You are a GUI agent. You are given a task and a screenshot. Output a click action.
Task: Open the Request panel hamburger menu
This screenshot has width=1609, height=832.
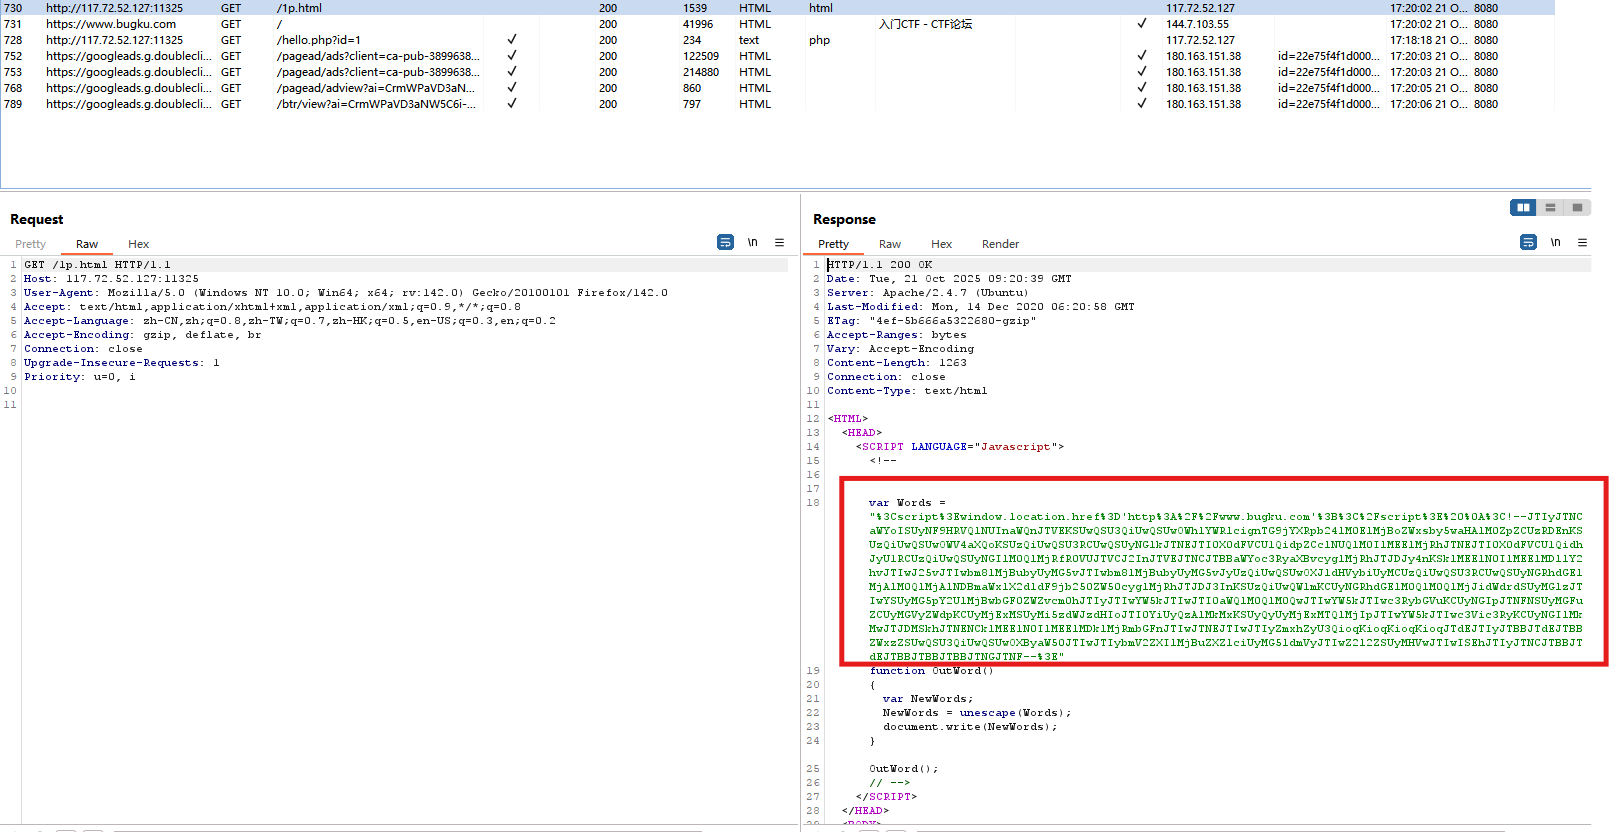779,242
